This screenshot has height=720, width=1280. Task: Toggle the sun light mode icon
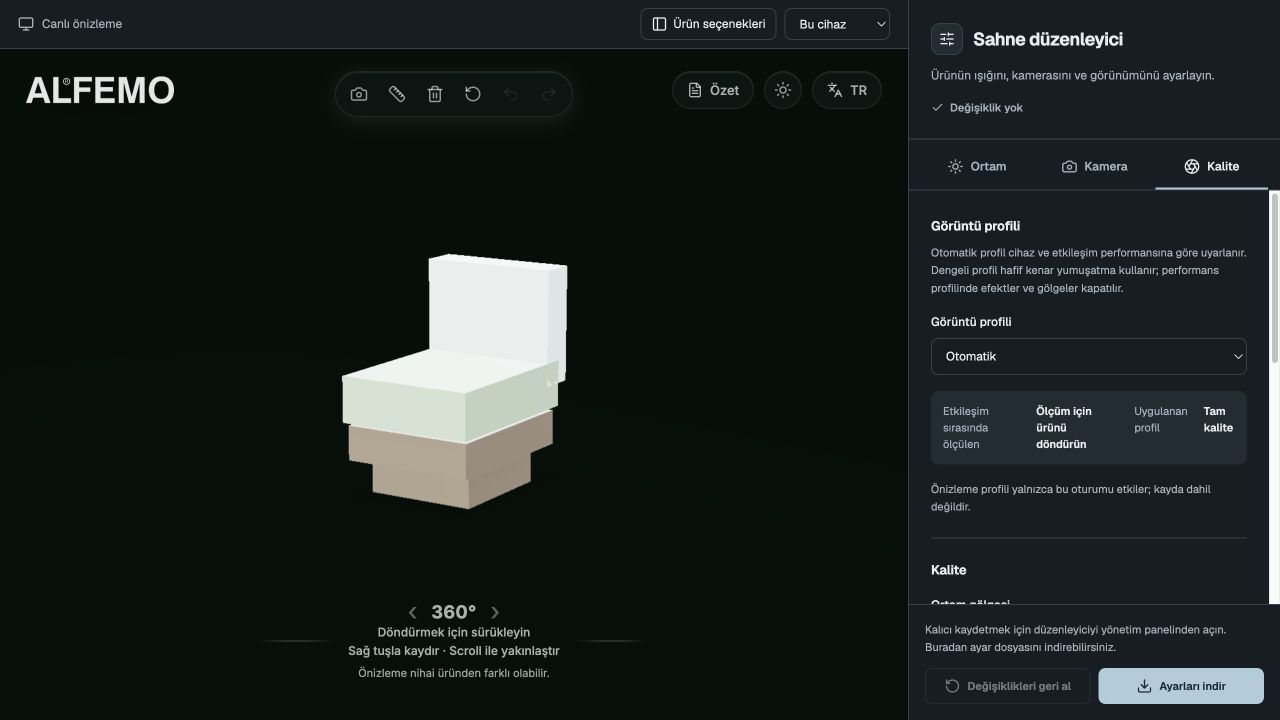coord(783,90)
